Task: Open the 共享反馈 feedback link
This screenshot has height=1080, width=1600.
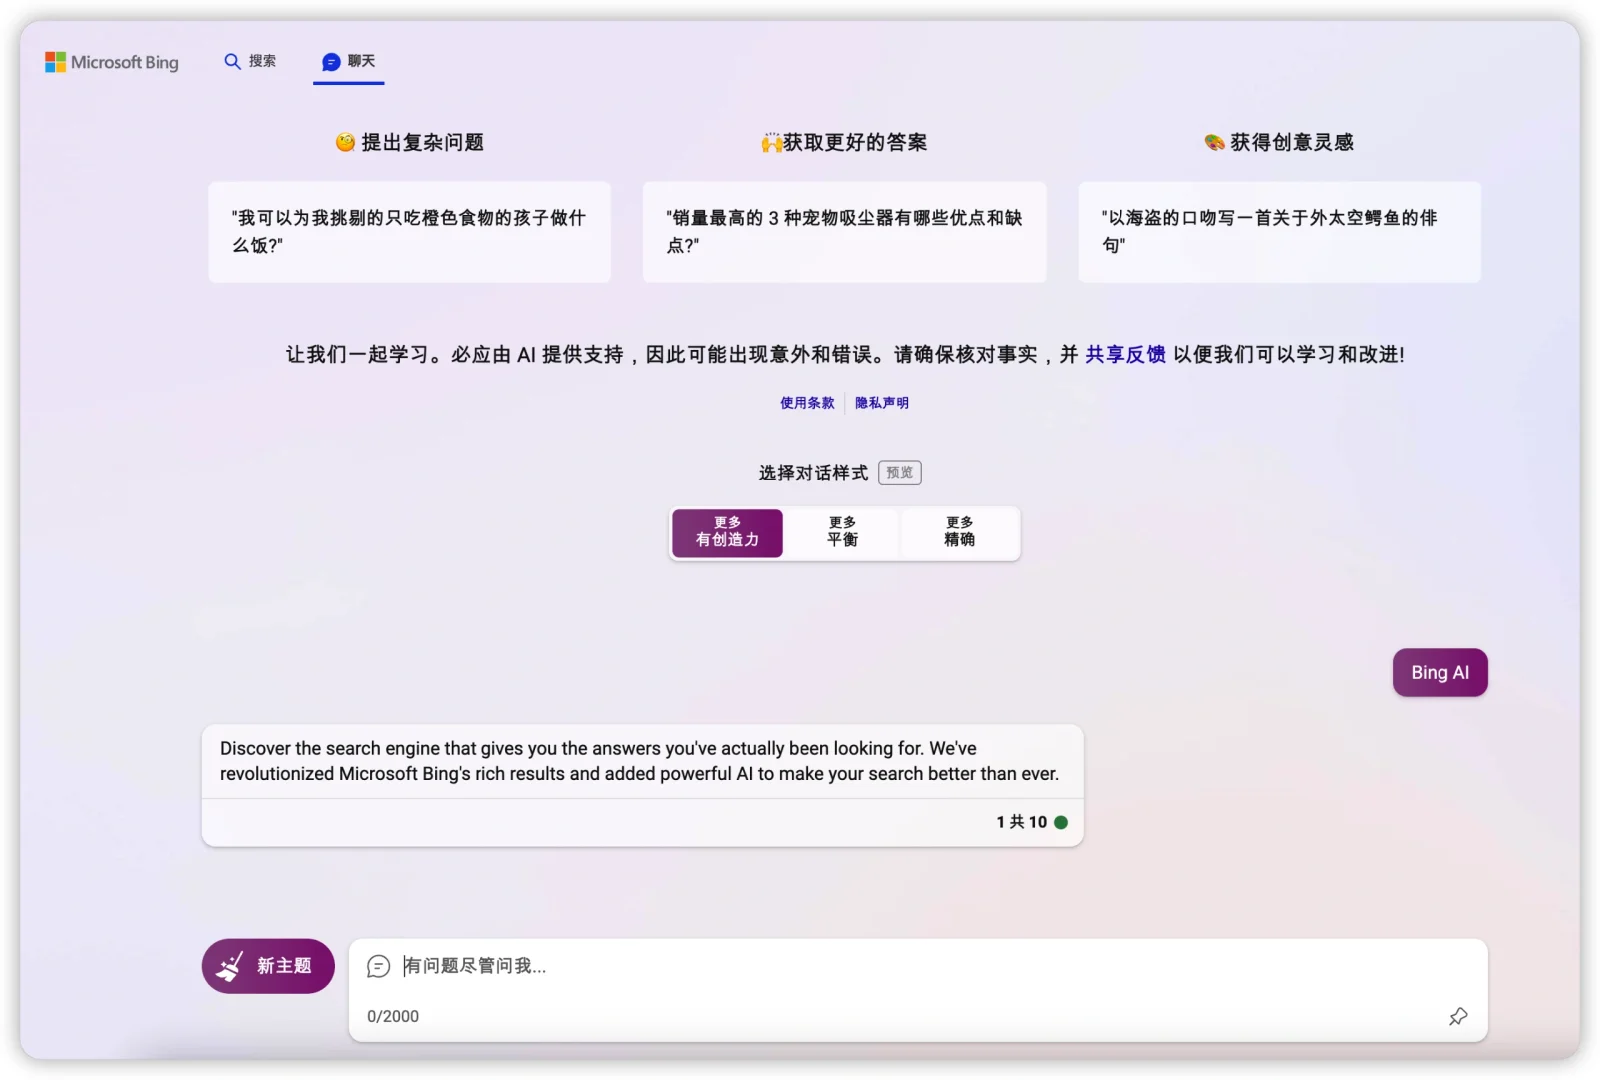Action: click(1125, 354)
